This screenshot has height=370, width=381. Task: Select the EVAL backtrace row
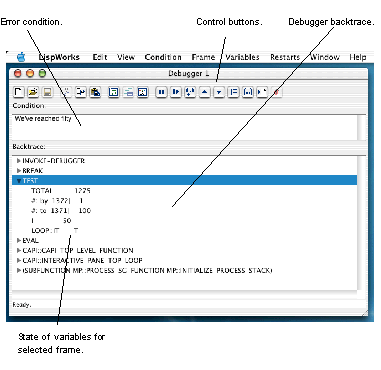184,240
